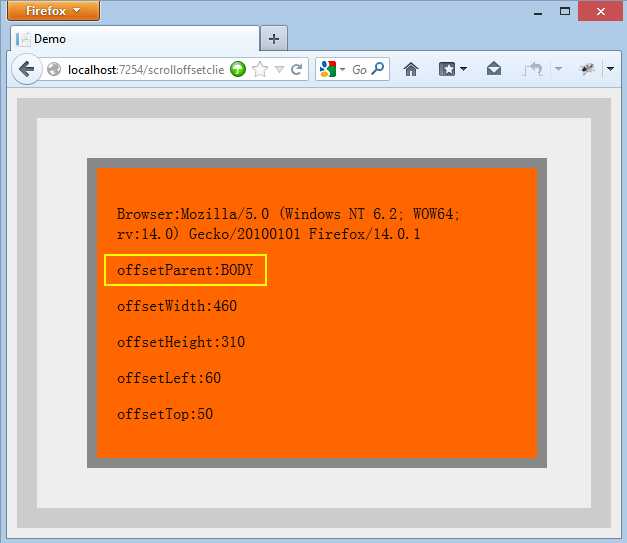Click the offsetTop:50 text
This screenshot has width=627, height=543.
pyautogui.click(x=165, y=414)
